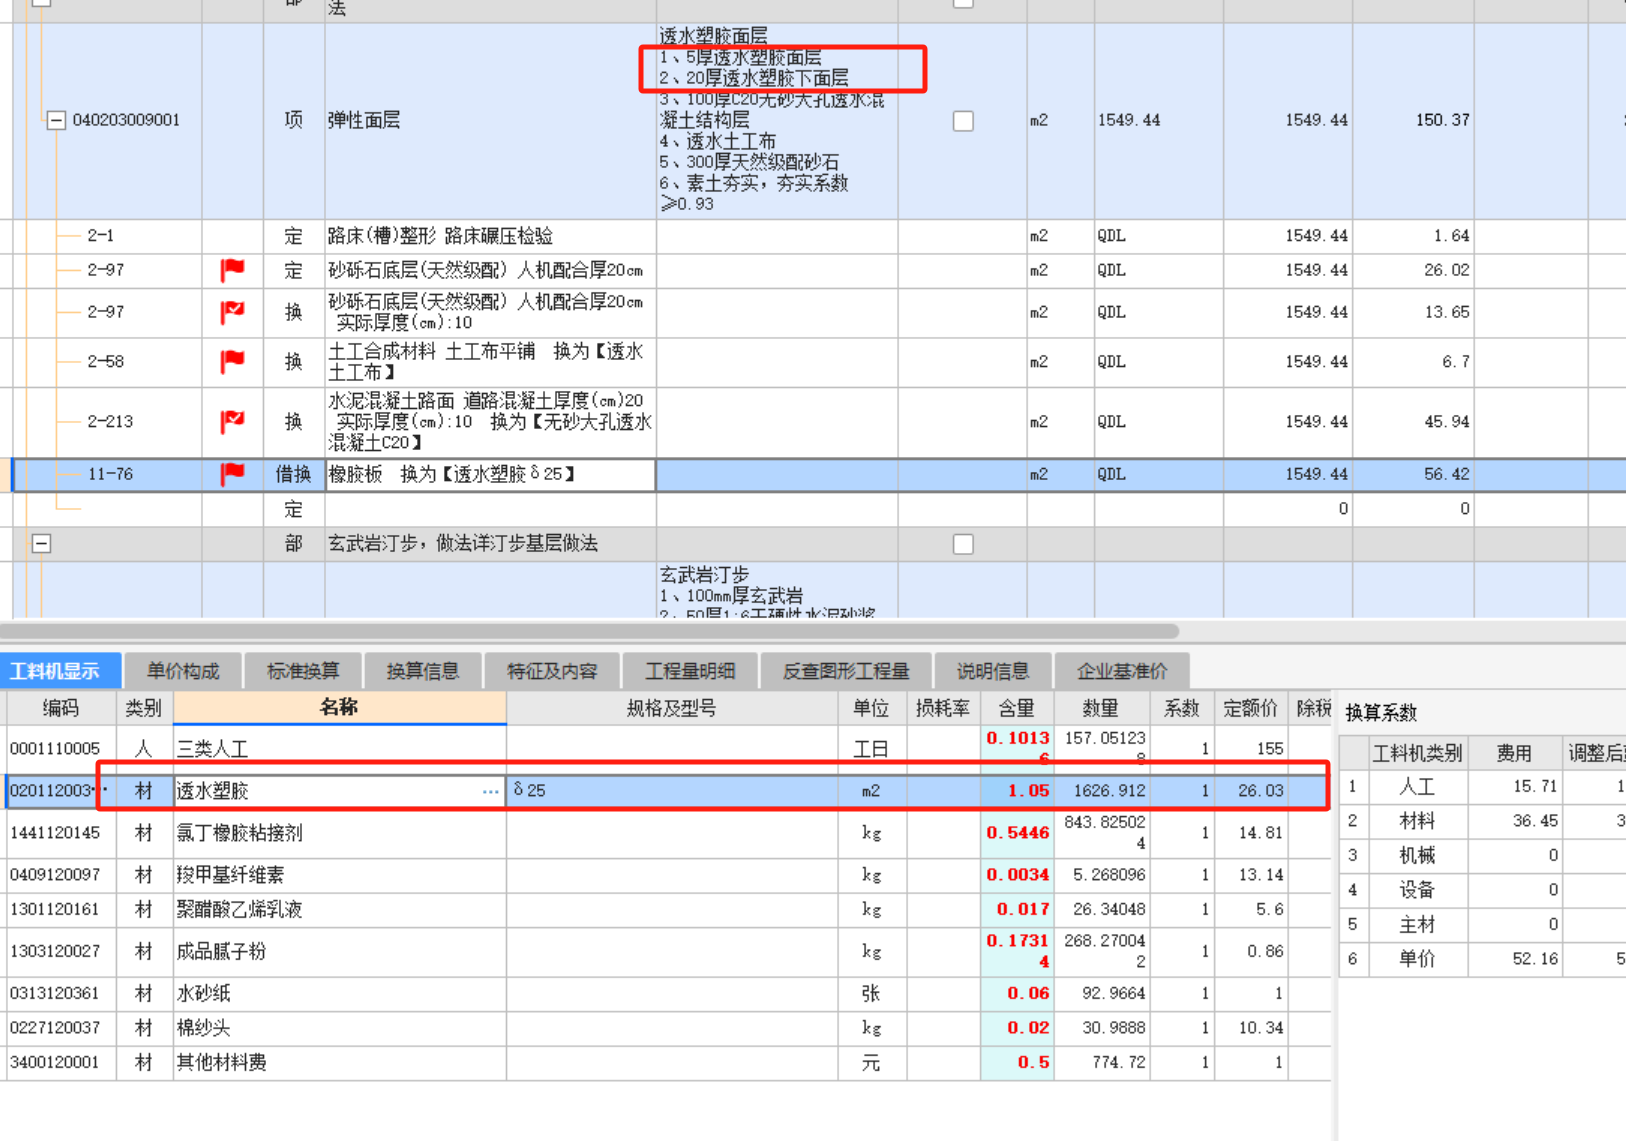Click the 水砂纸 material name
Screen dimensions: 1626x1141
(203, 993)
